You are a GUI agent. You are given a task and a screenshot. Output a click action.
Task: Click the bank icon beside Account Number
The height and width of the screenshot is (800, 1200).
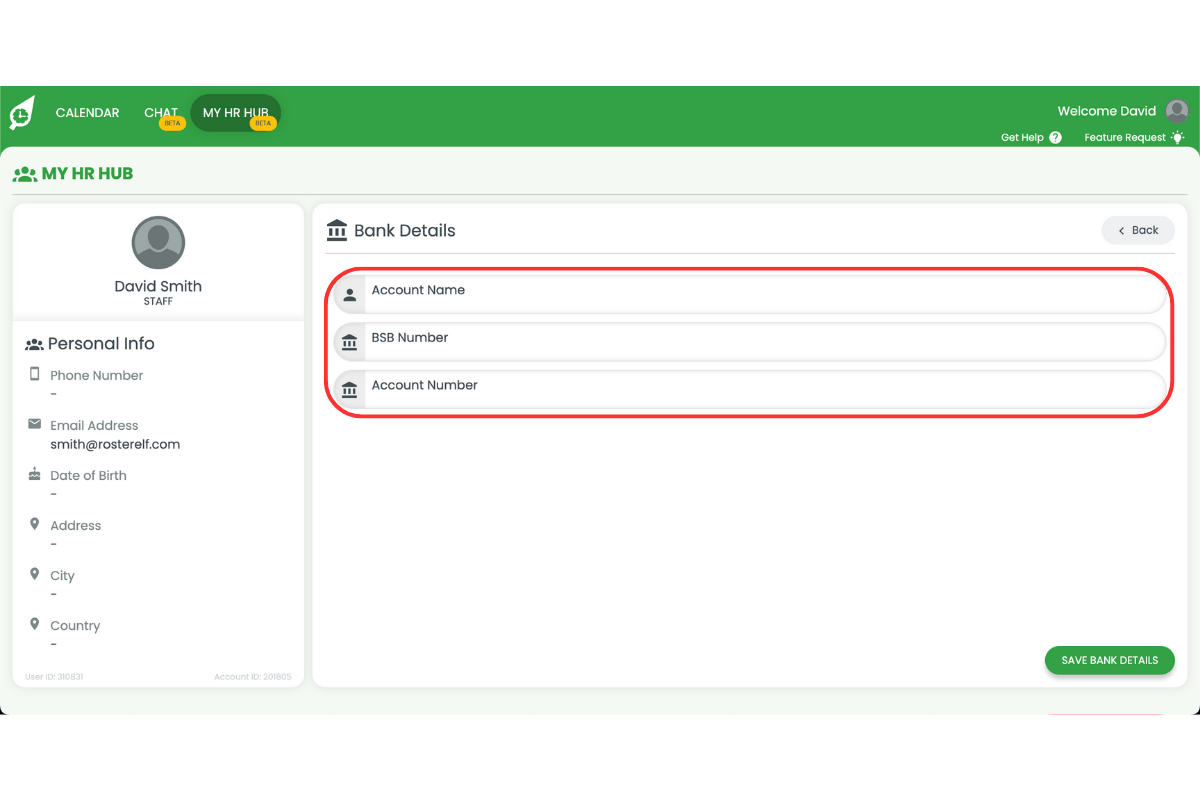click(x=350, y=390)
